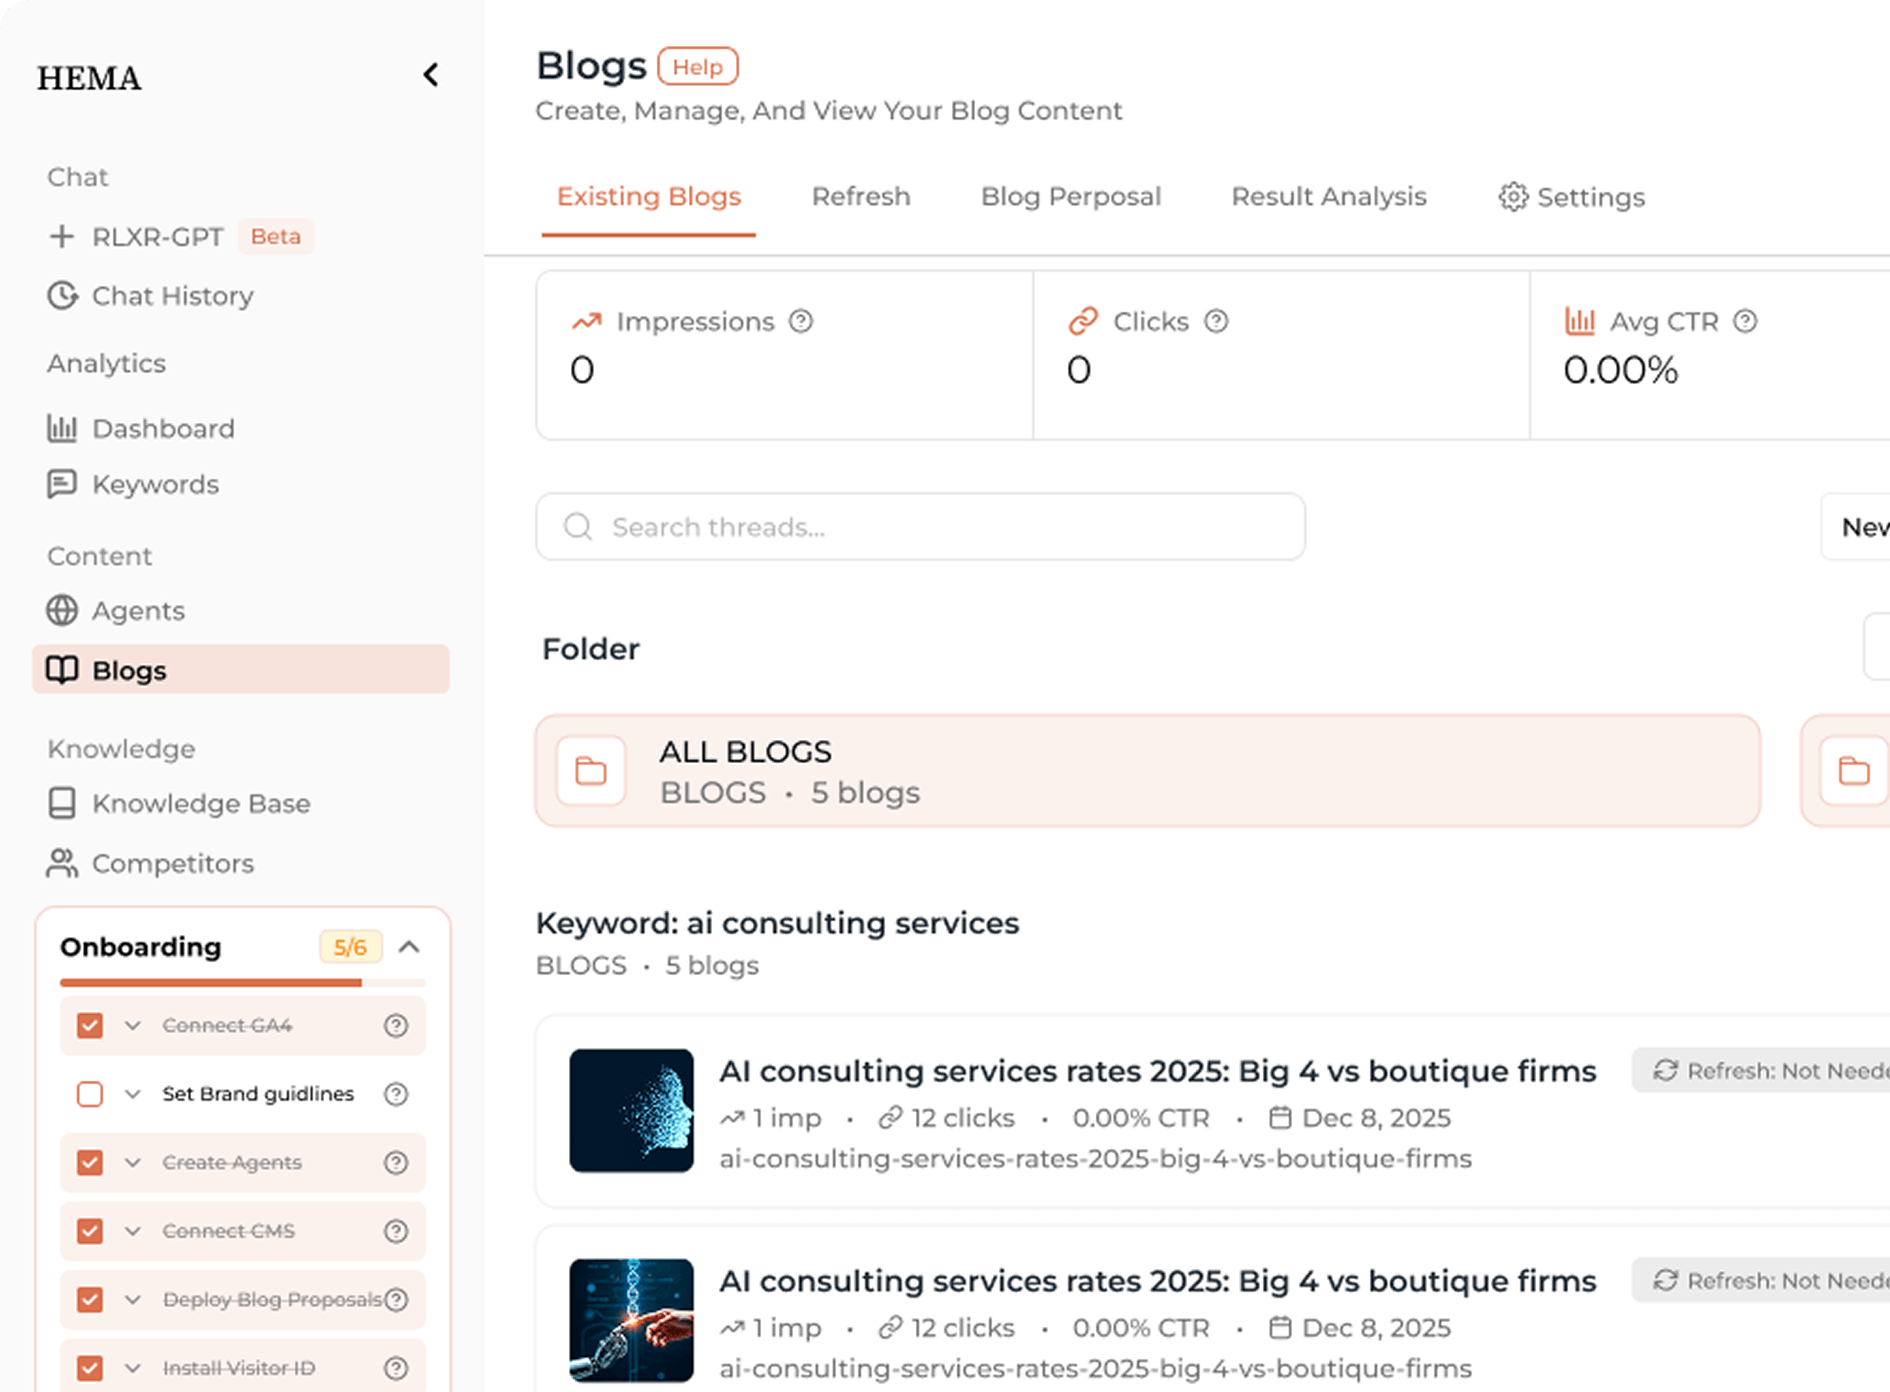Open Chat History from the sidebar

click(x=172, y=295)
